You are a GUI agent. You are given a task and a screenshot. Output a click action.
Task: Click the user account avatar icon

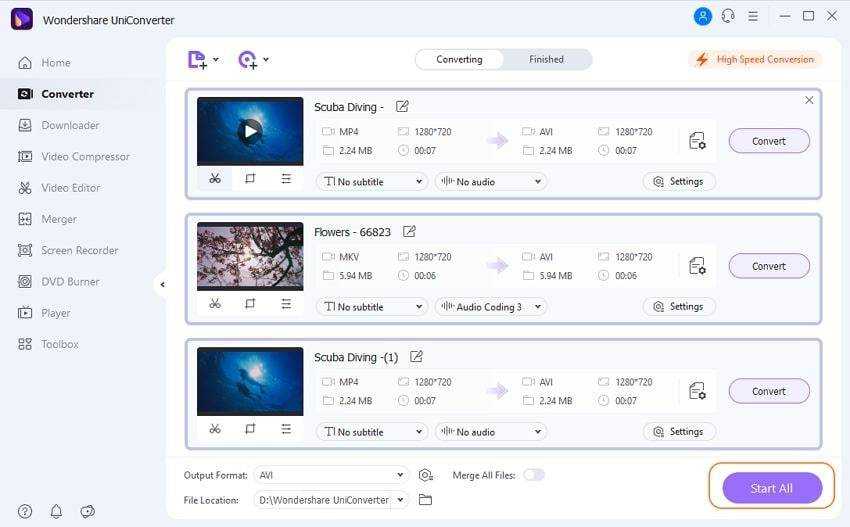click(703, 16)
